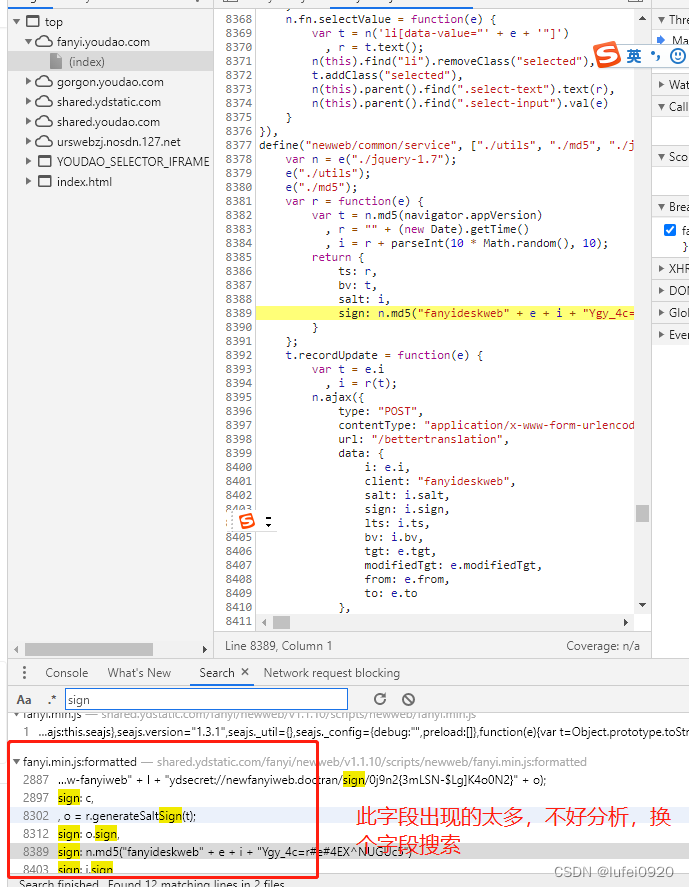Click the Sogou emoji smiley icon
Viewport: 689px width, 887px height.
coord(677,55)
